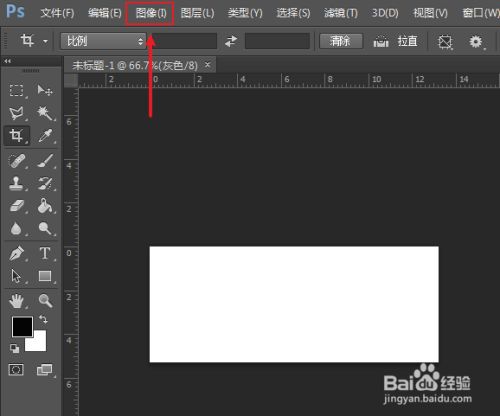Viewport: 500px width, 416px height.
Task: Select the Paint Bucket tool
Action: [x=45, y=206]
